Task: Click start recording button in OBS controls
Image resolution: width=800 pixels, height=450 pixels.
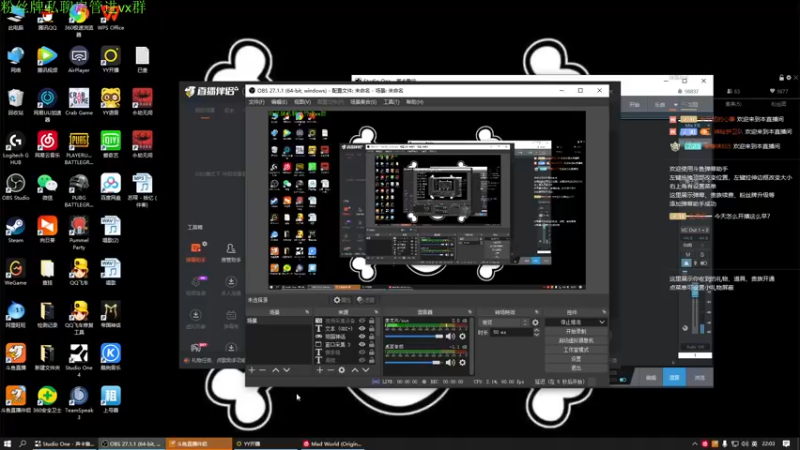Action: (x=576, y=332)
